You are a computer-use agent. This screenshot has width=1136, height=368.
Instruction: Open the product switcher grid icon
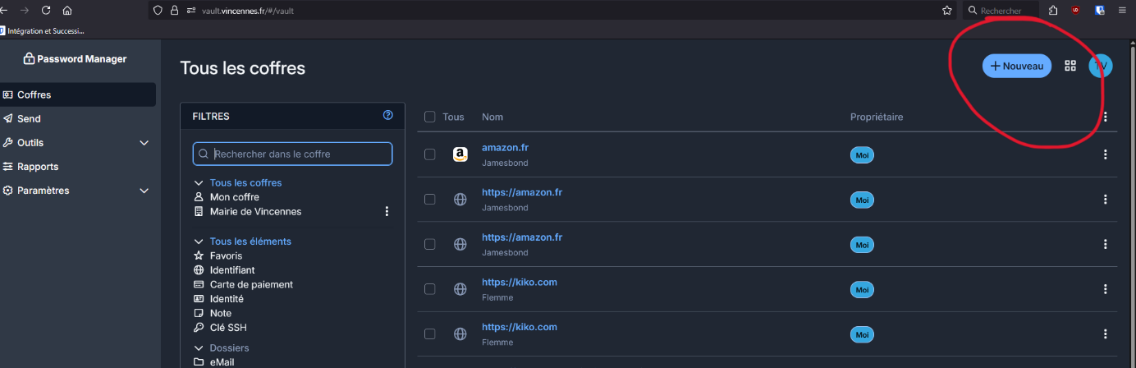[x=1070, y=66]
